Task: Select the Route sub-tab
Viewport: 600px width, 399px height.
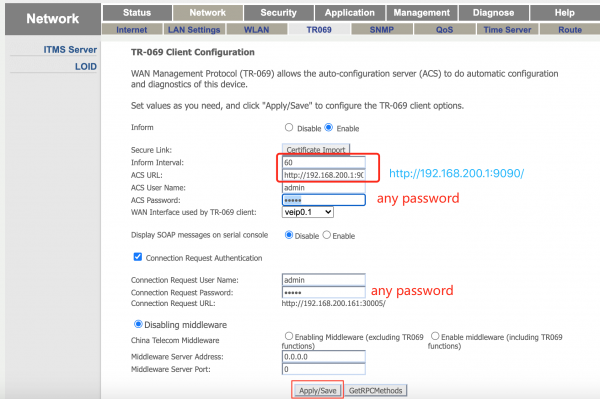Action: [570, 29]
